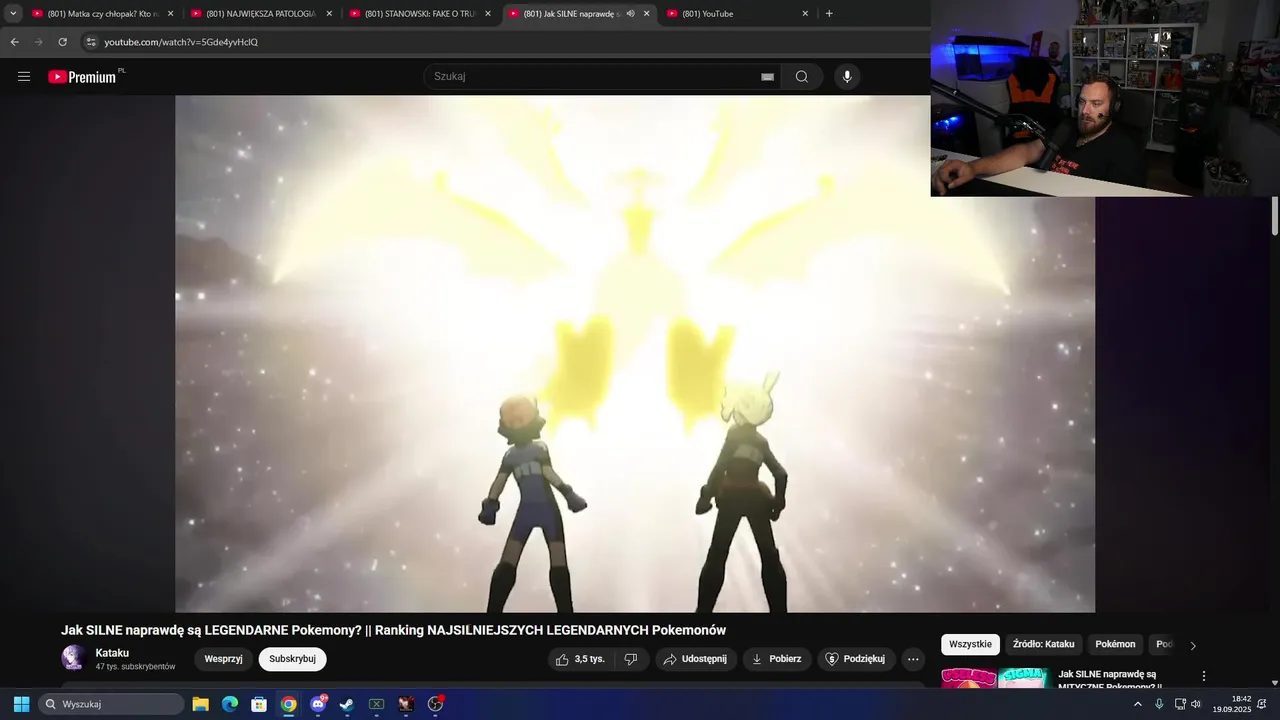Select Źródło: Kataku filter chip
The height and width of the screenshot is (720, 1280).
tap(1043, 644)
